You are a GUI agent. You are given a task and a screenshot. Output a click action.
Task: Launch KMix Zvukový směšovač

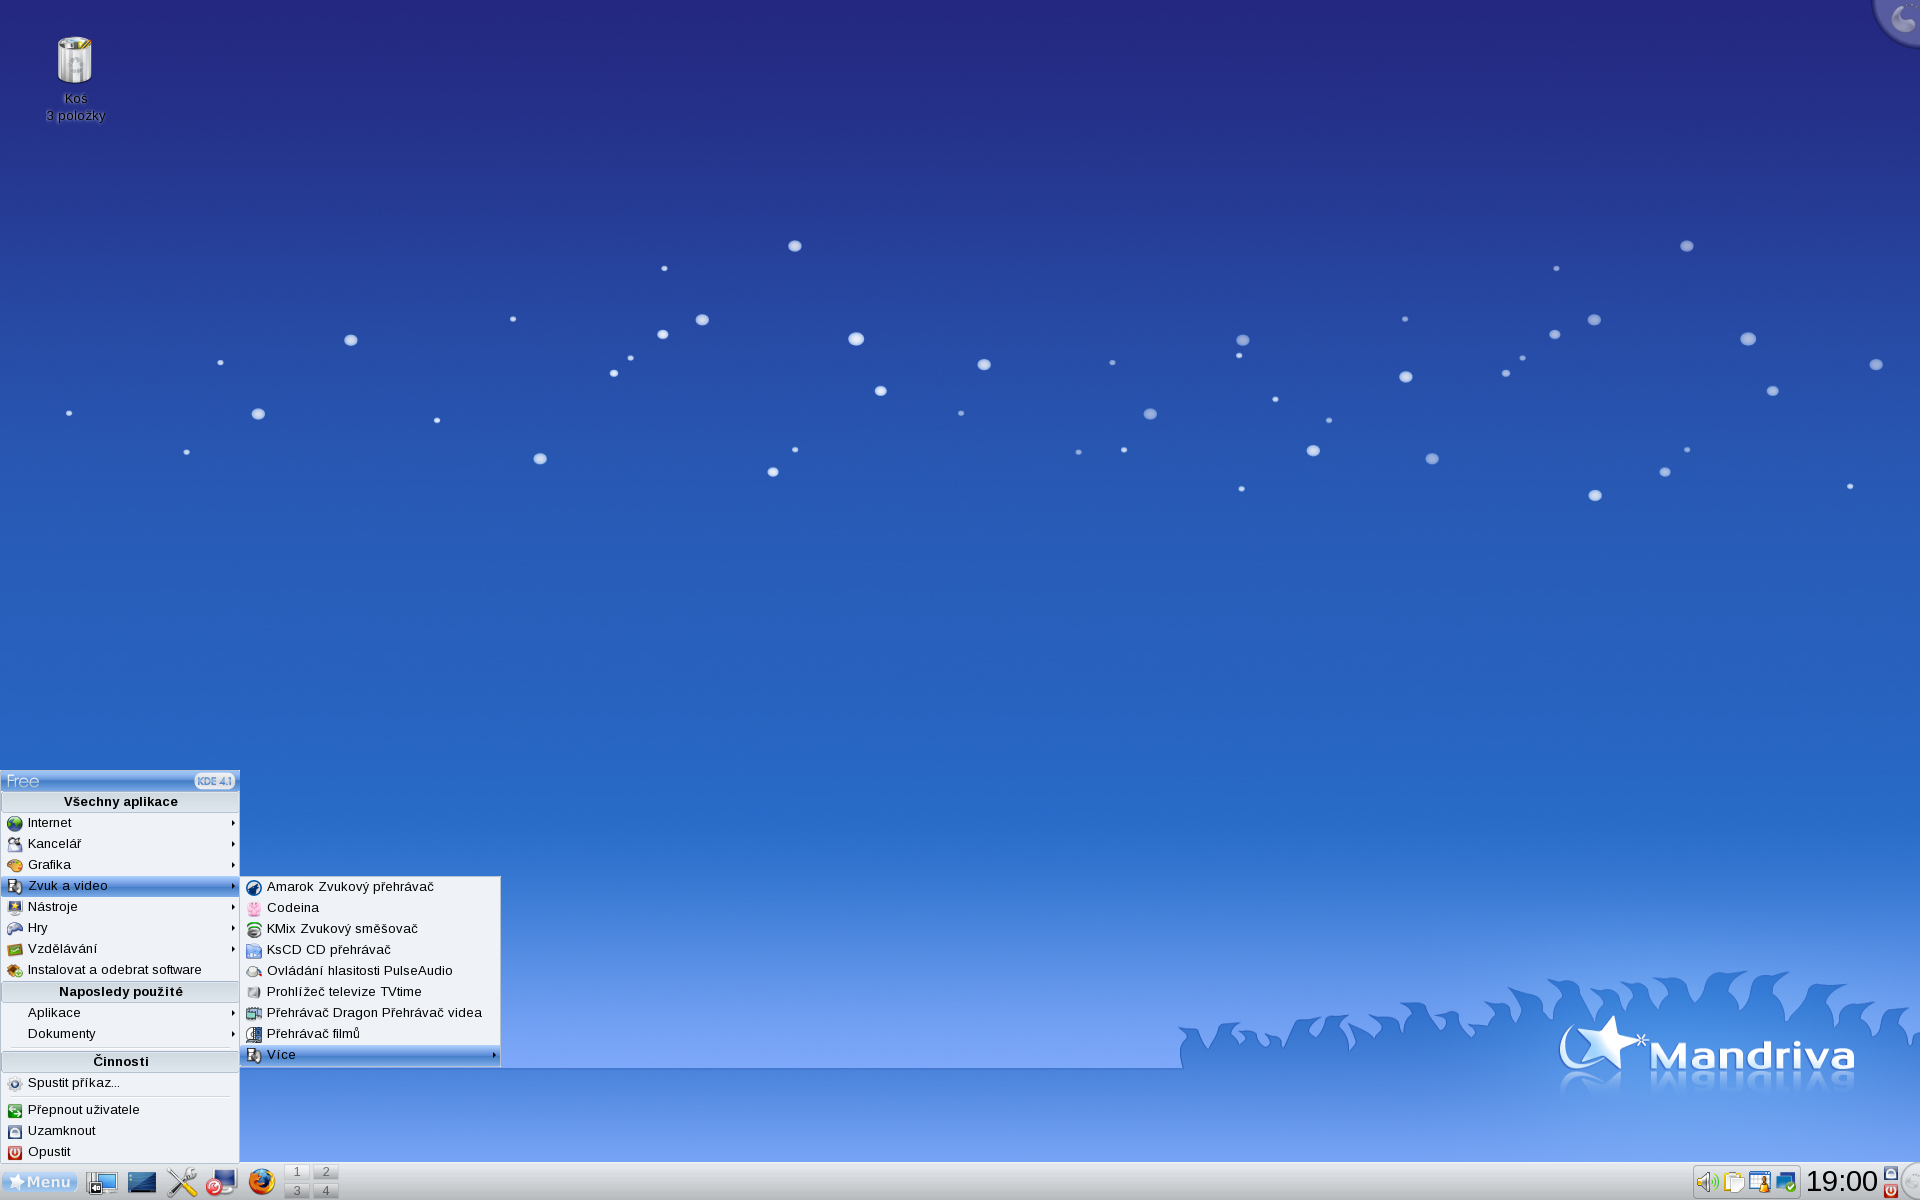(x=370, y=929)
